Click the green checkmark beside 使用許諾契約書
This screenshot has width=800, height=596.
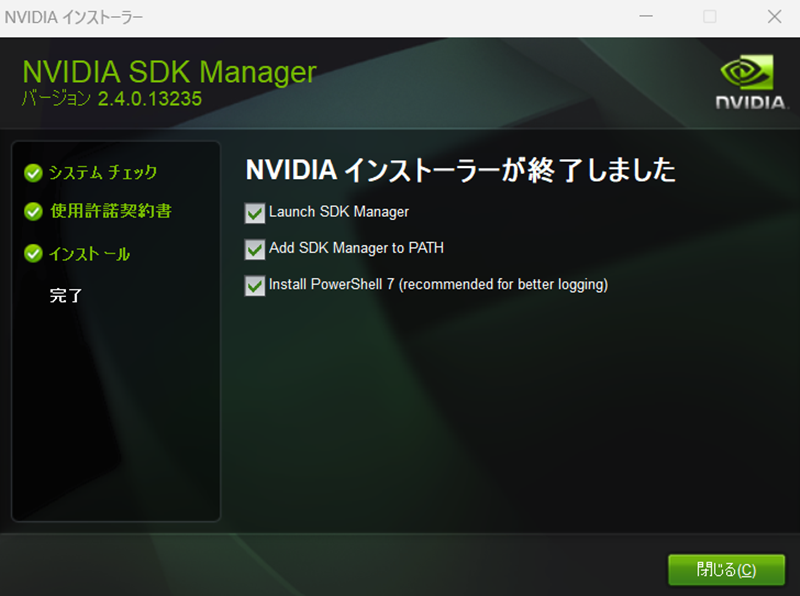coord(33,212)
